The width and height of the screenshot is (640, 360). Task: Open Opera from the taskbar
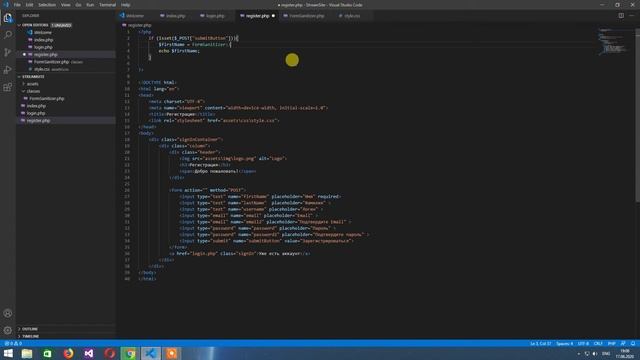(x=109, y=353)
